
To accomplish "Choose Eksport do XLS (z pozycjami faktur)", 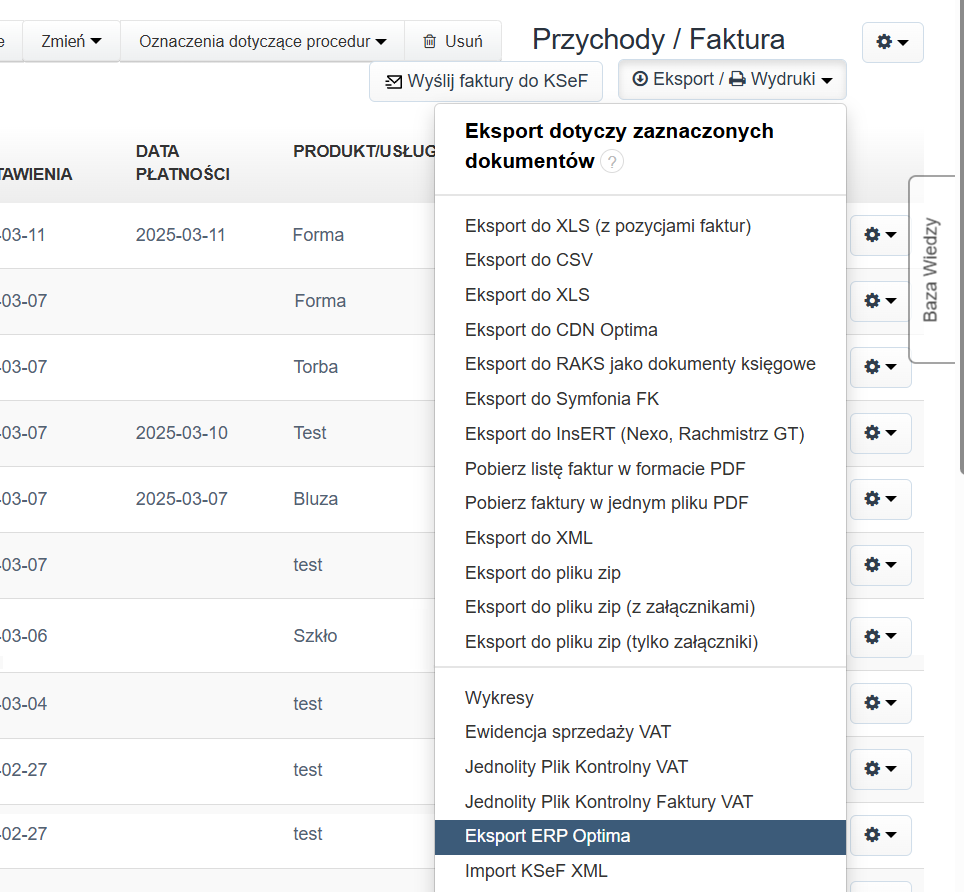I will tap(607, 226).
